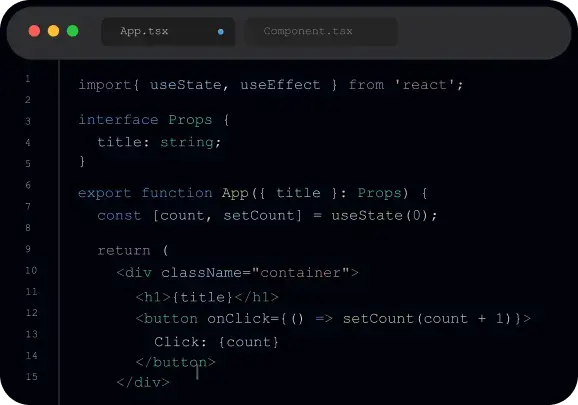Screen dimensions: 578x405
Task: Click 'setCount]' in the const declaration
Action: (262, 216)
